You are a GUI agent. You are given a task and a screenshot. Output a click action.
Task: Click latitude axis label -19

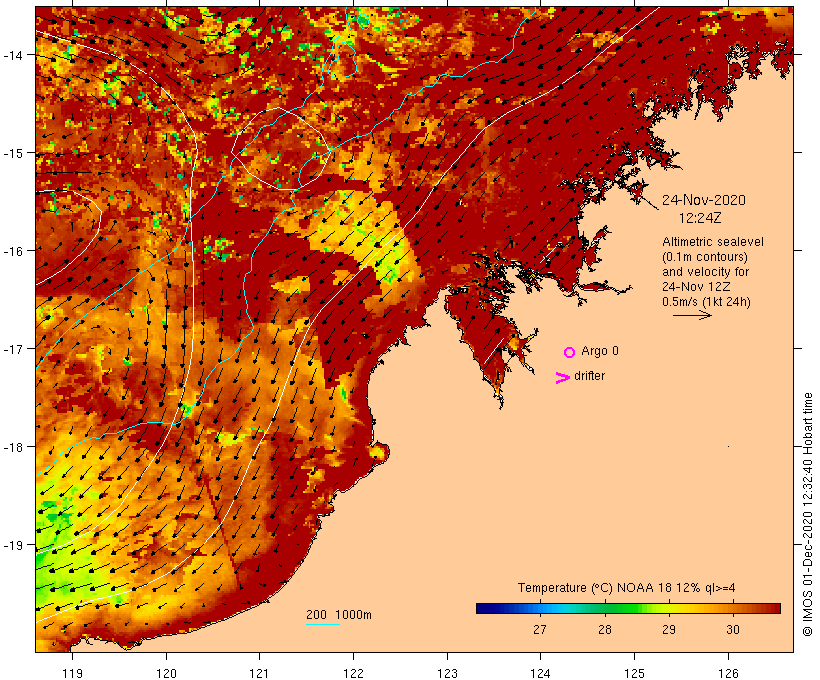12,545
